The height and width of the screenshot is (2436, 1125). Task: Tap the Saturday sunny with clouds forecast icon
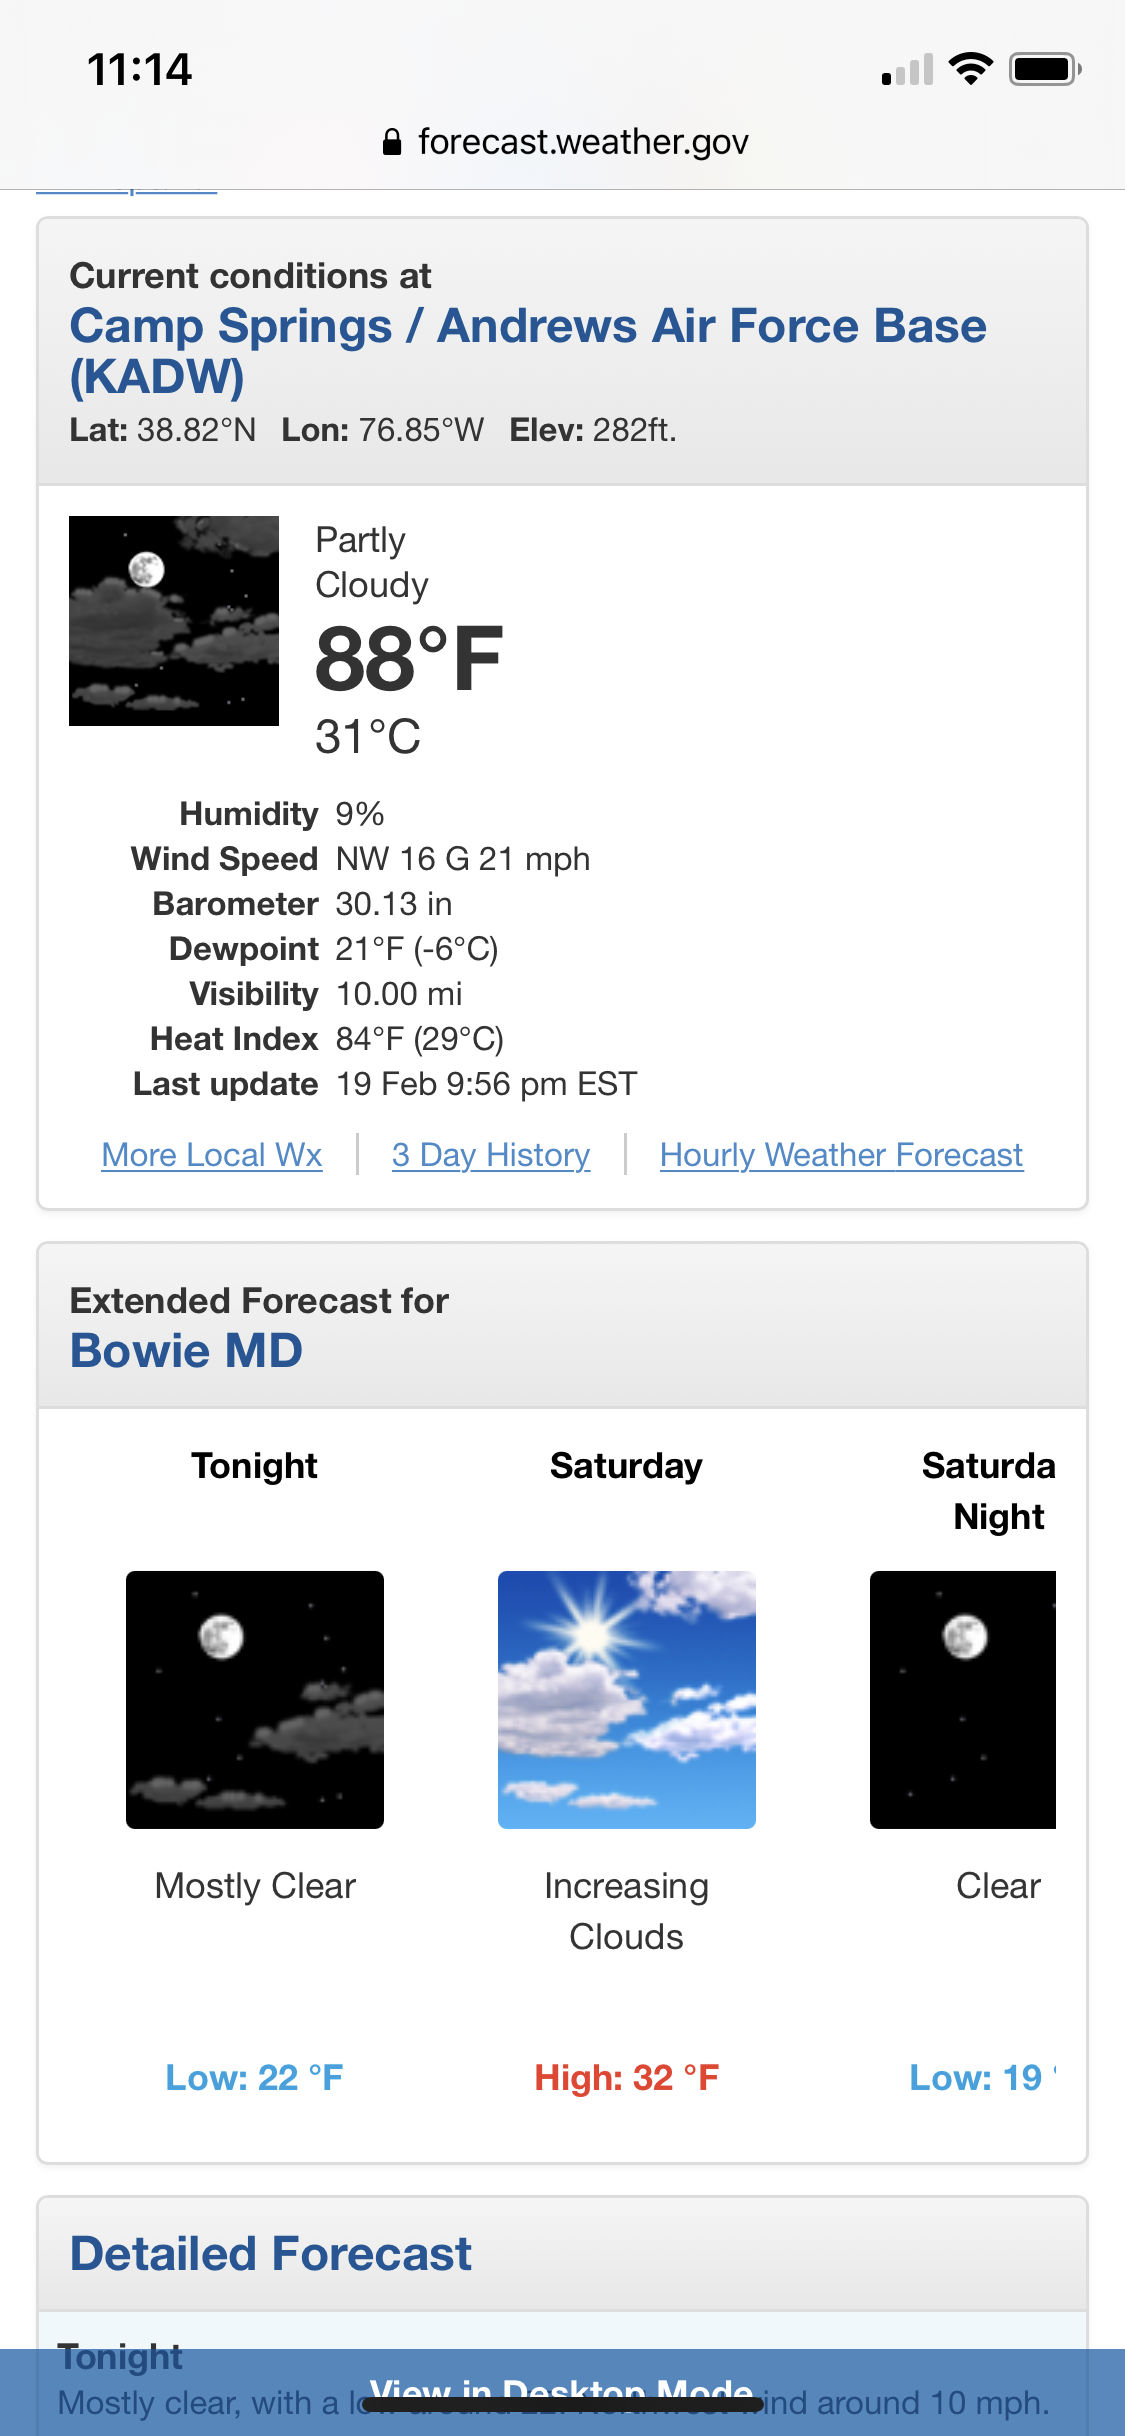627,1700
